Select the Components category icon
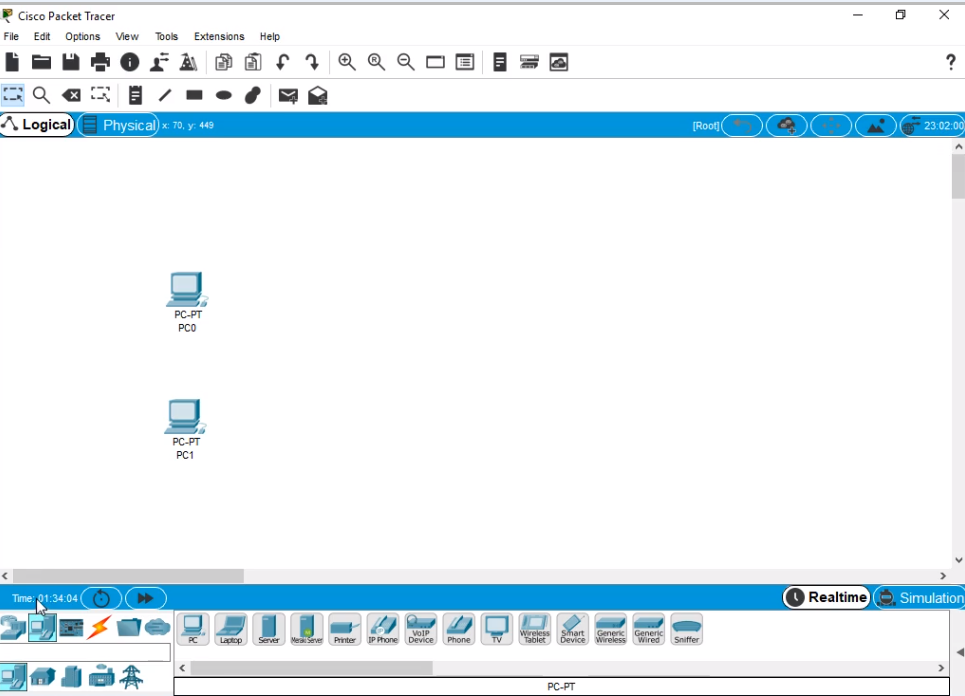This screenshot has height=696, width=965. click(x=71, y=628)
